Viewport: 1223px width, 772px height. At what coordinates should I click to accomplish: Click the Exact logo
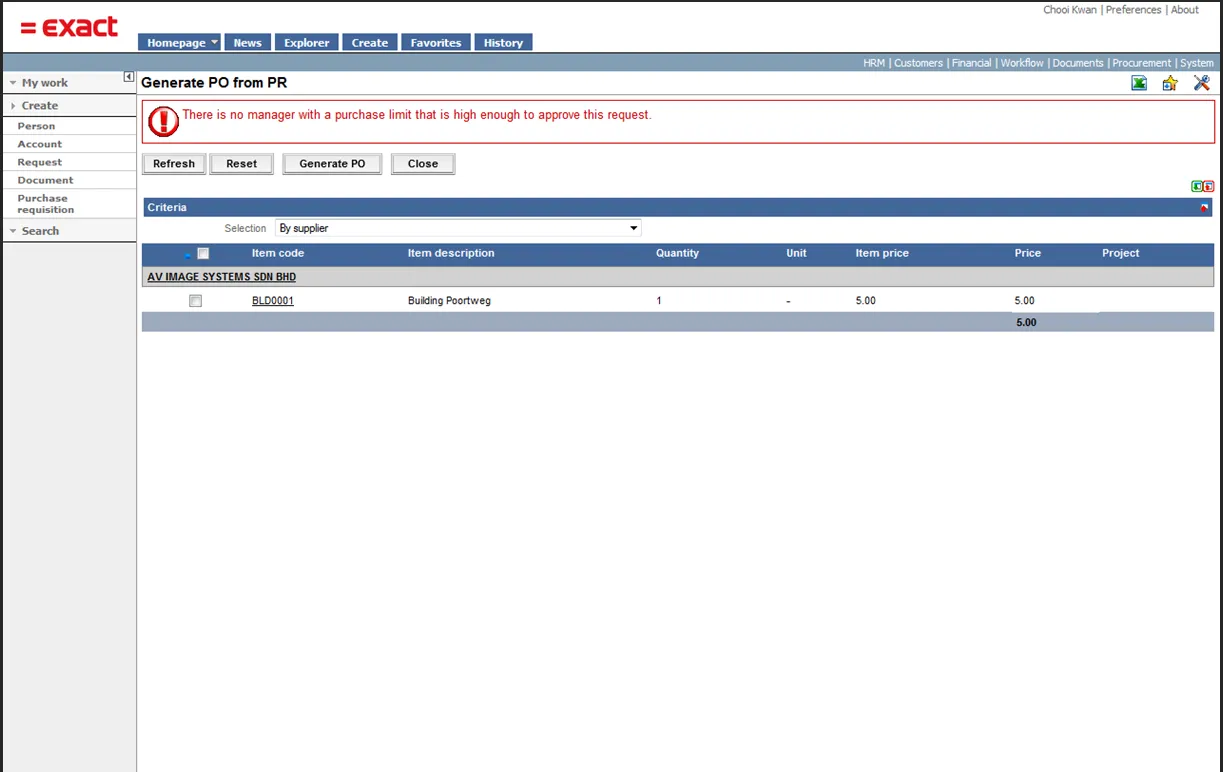(x=69, y=28)
